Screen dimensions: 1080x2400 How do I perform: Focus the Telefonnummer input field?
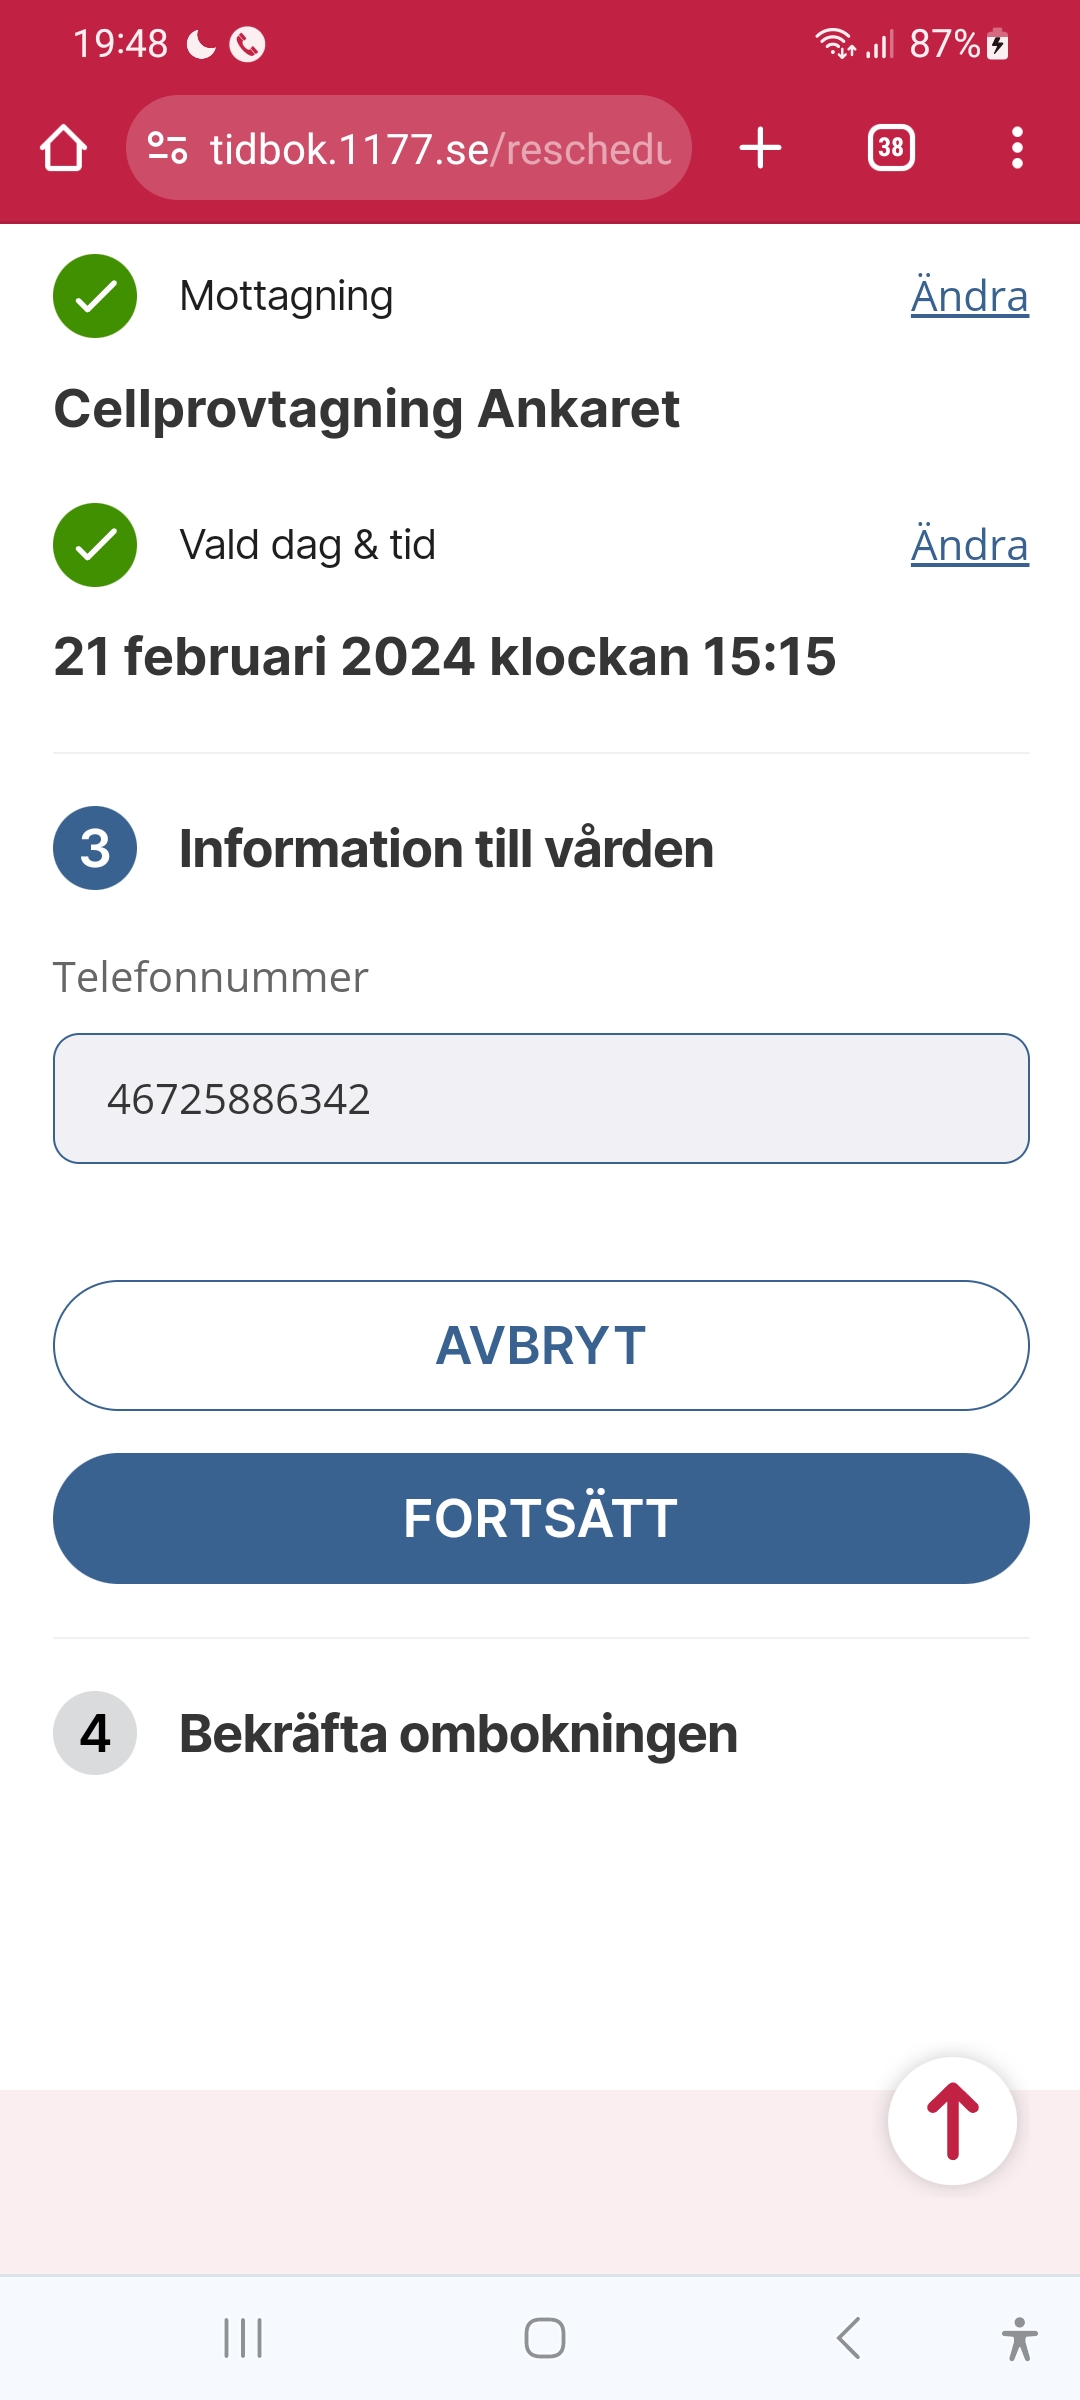pyautogui.click(x=540, y=1098)
